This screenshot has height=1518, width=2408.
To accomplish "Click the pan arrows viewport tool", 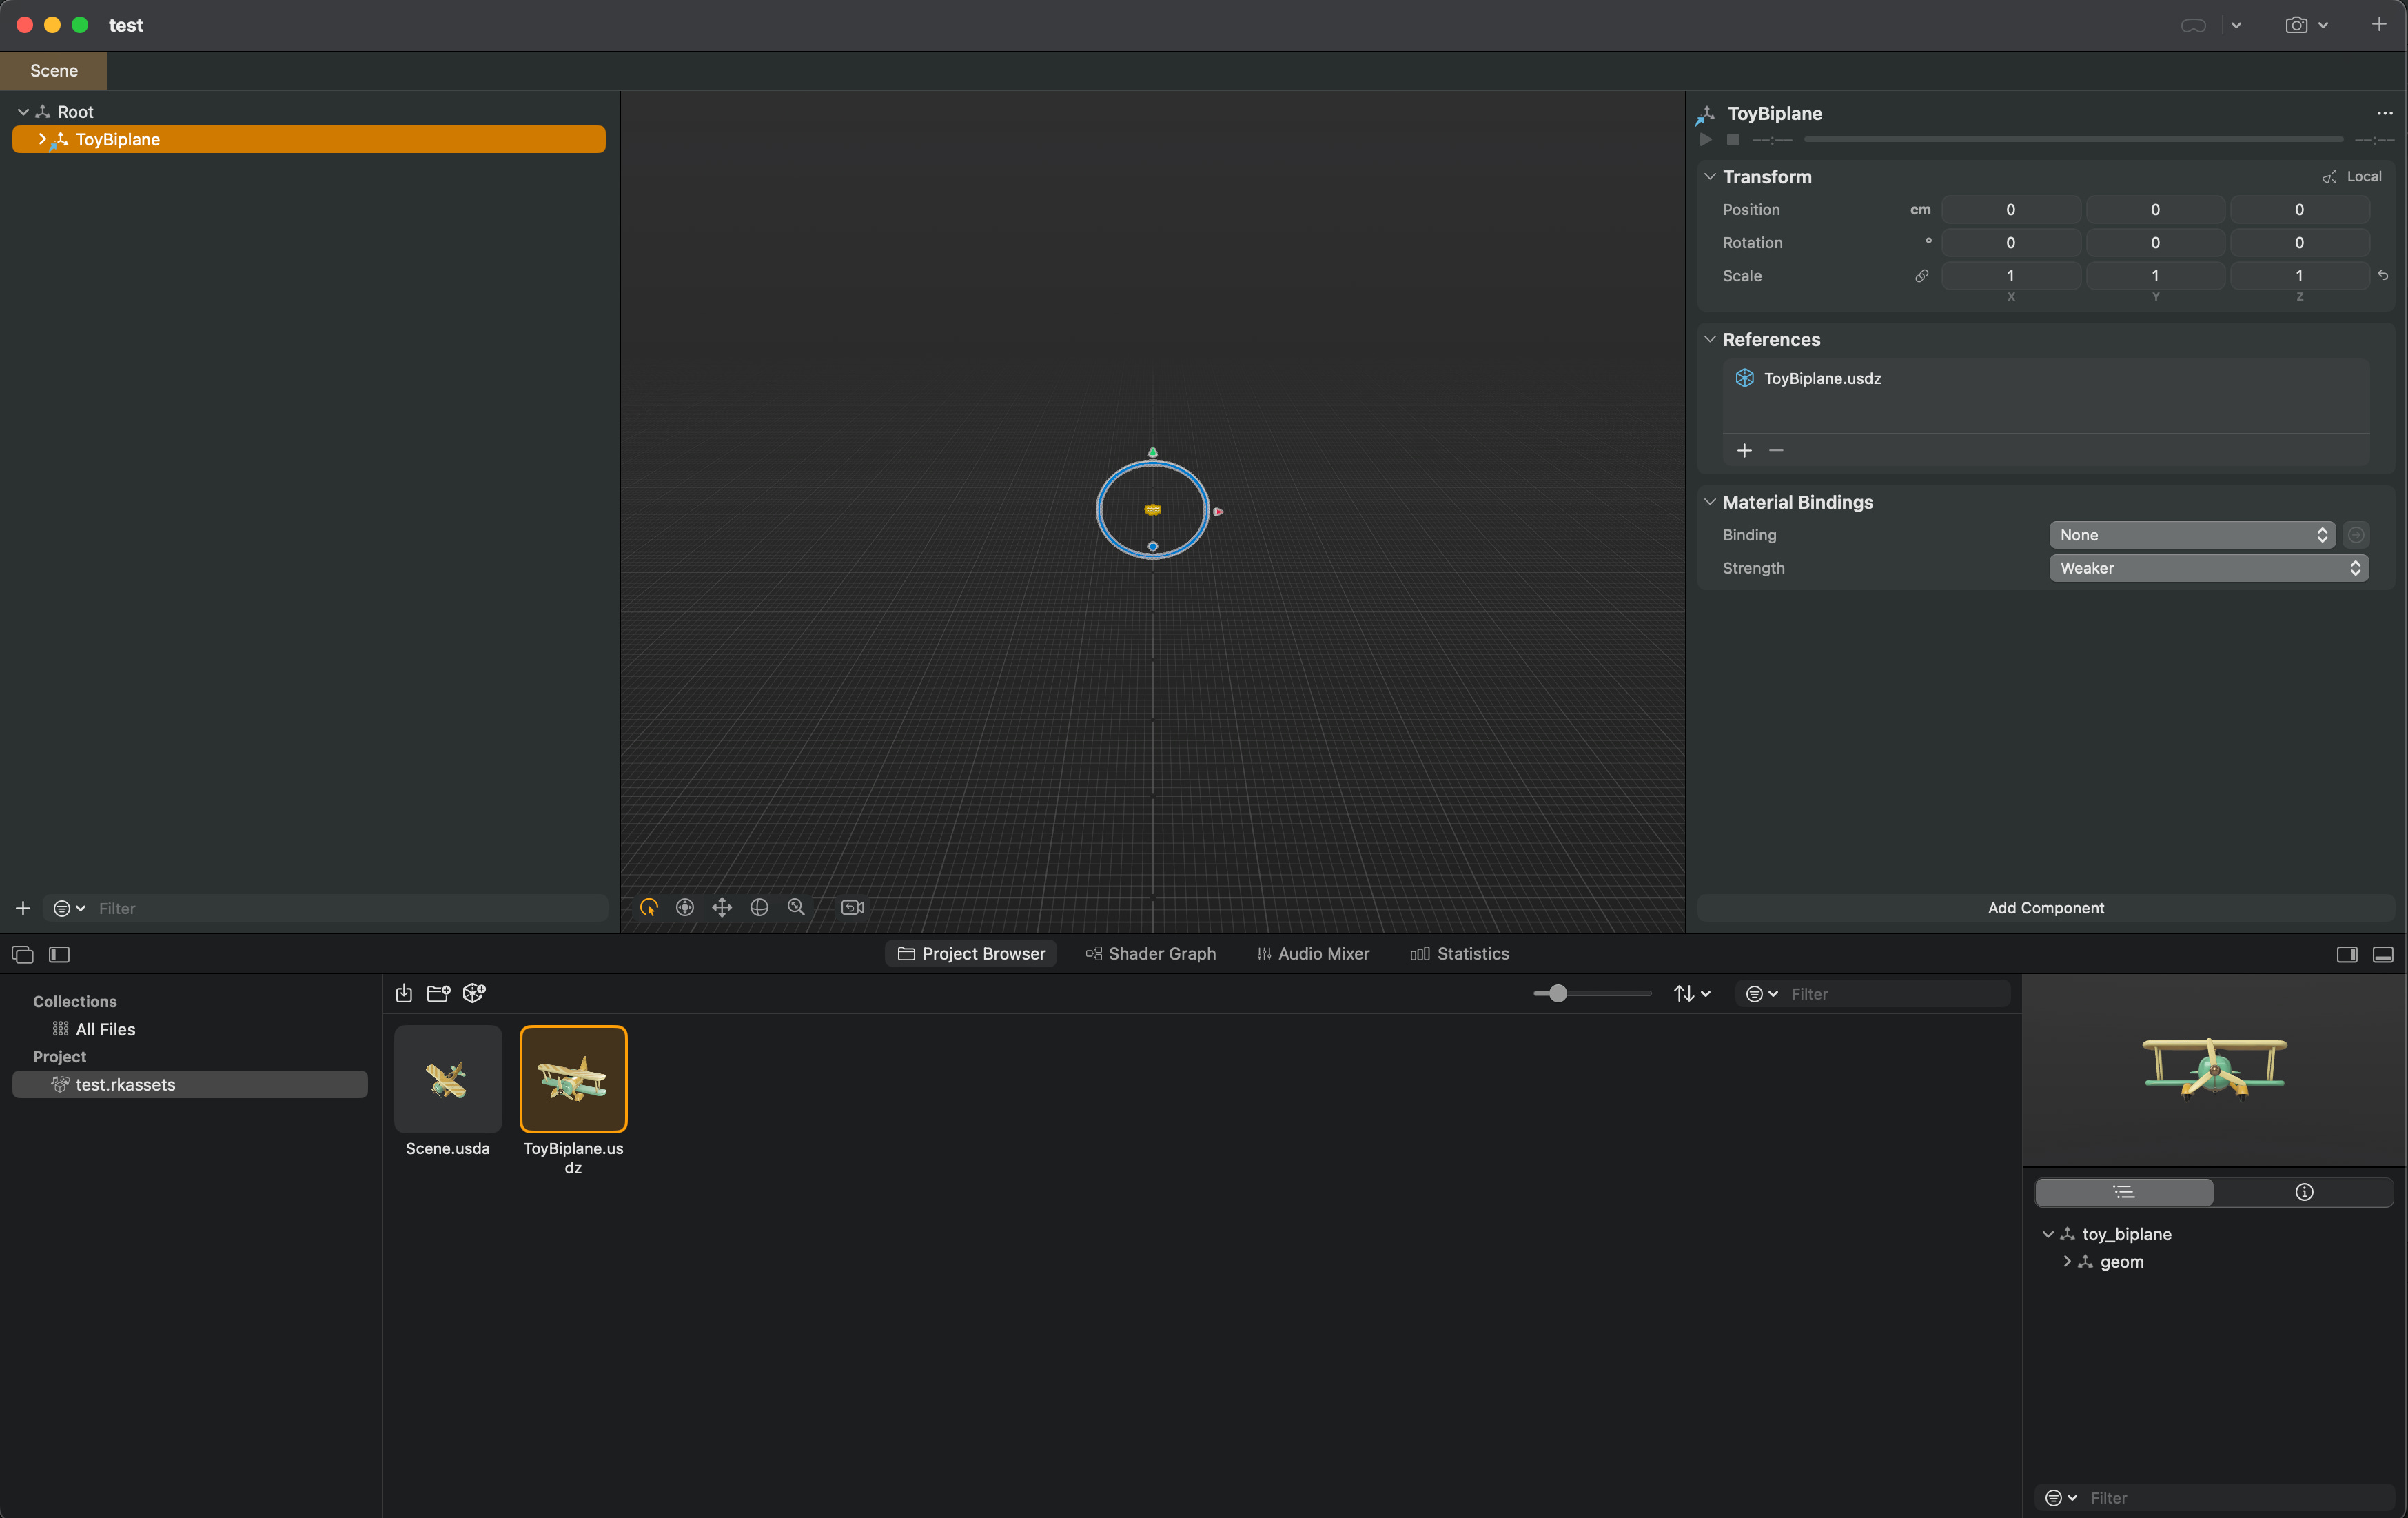I will click(x=722, y=908).
